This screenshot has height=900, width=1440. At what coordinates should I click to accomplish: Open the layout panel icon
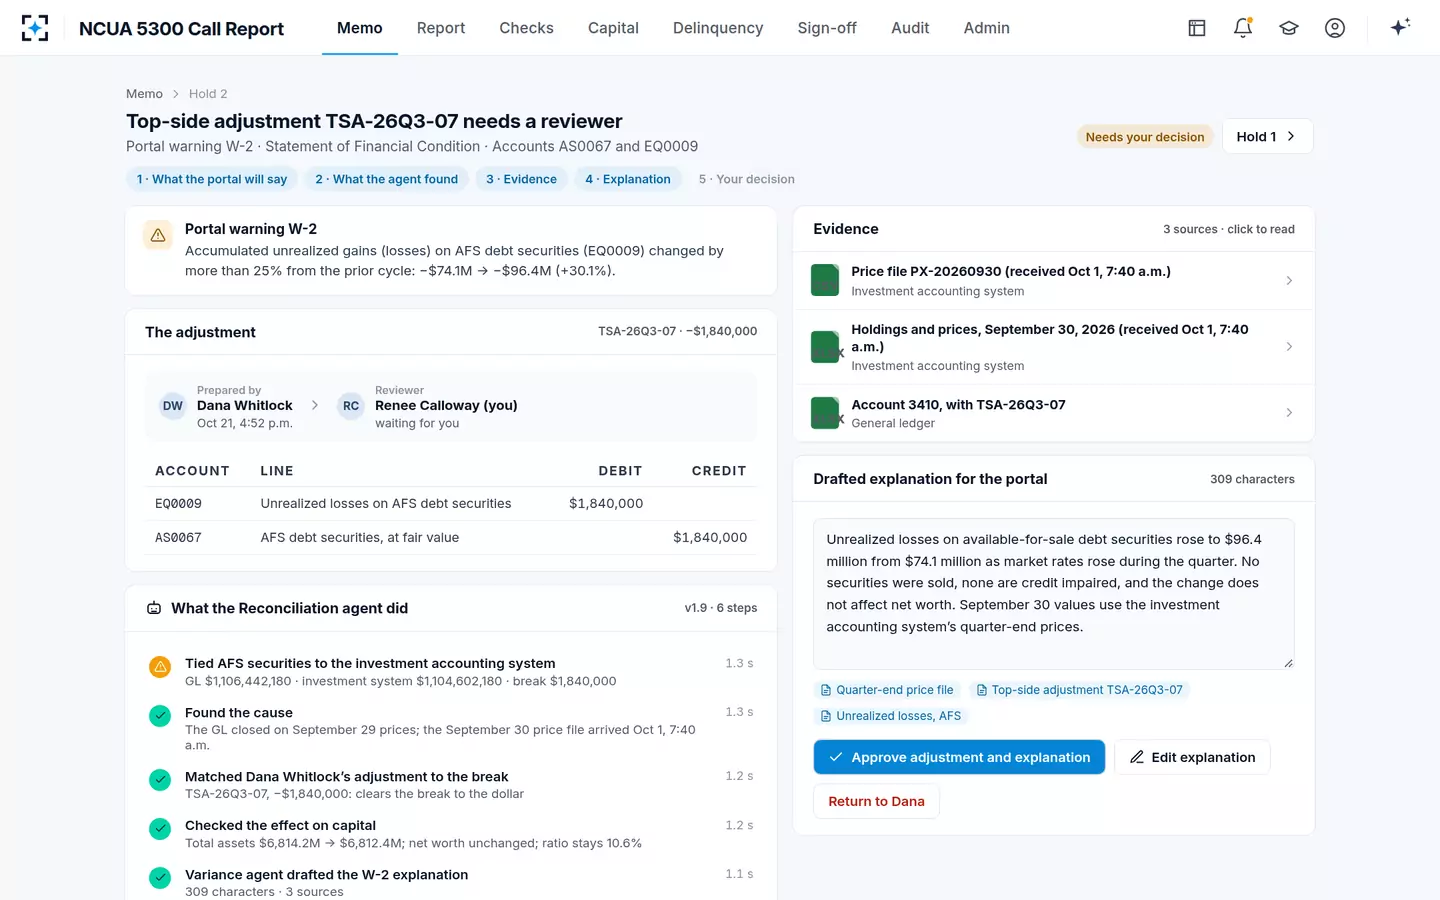click(1197, 28)
